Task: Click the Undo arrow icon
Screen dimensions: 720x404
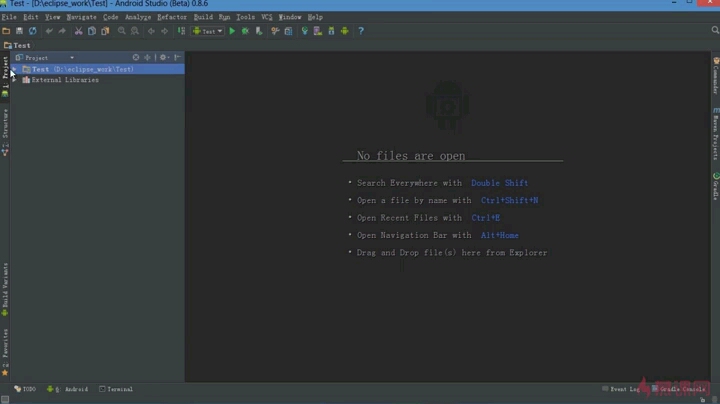Action: pyautogui.click(x=49, y=31)
